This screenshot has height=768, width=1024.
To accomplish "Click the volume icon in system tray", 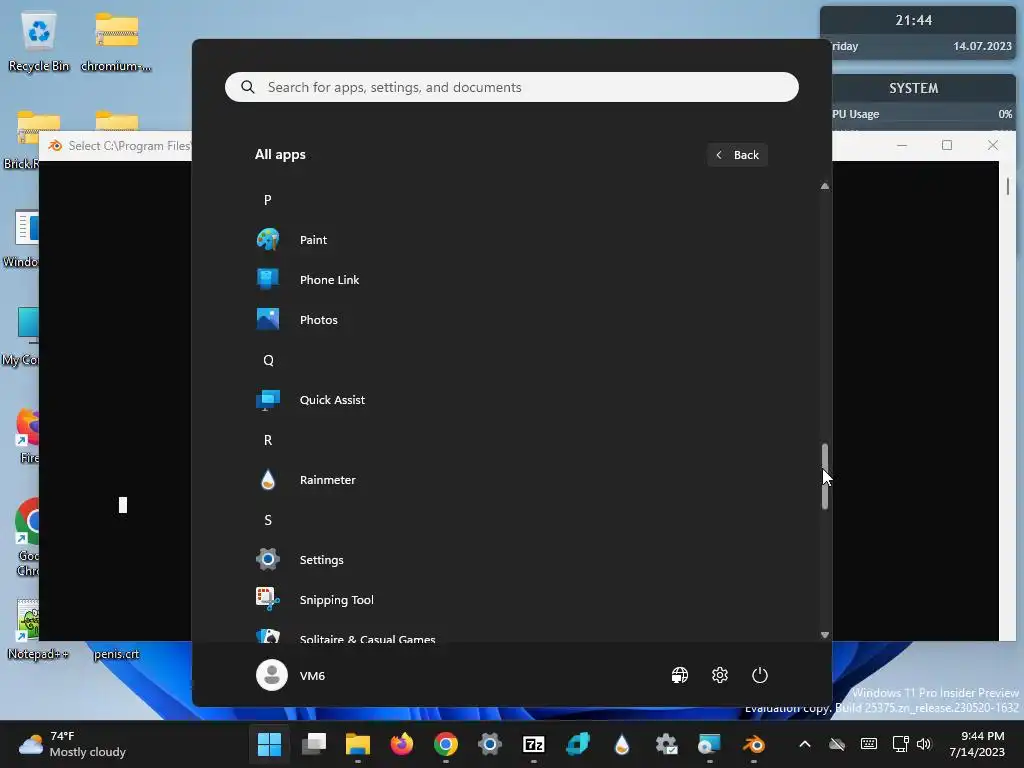I will 923,744.
